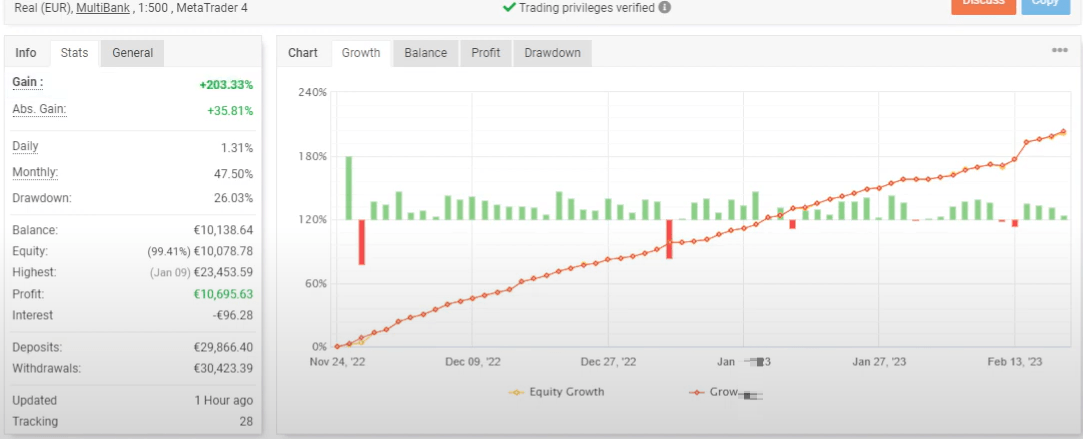
Task: Click the blue Copy button
Action: click(1045, 4)
